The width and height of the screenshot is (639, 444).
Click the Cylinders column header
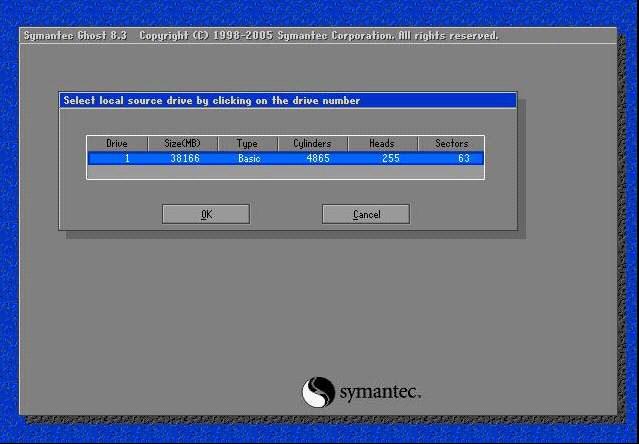(312, 144)
